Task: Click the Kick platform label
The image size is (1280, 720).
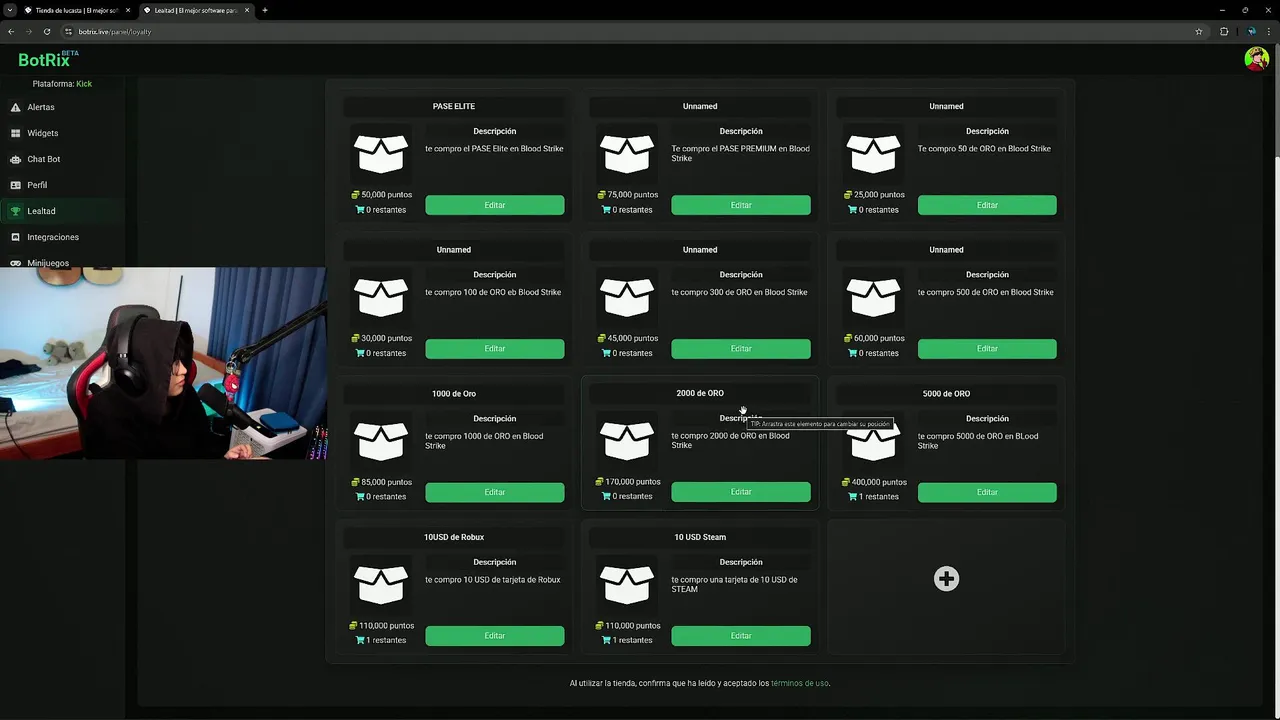Action: [84, 84]
